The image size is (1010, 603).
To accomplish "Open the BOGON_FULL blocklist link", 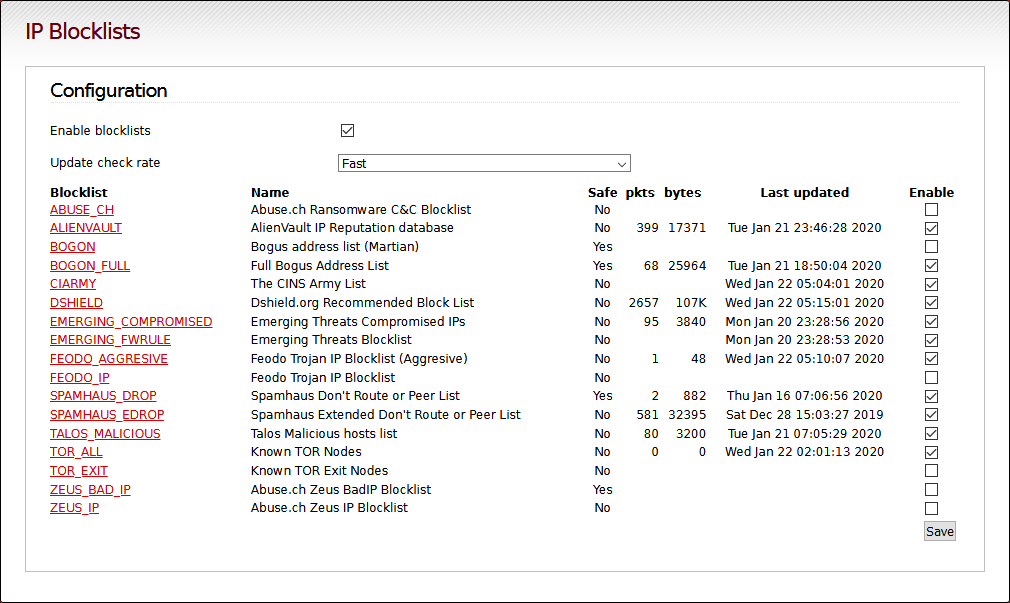I will [x=90, y=265].
